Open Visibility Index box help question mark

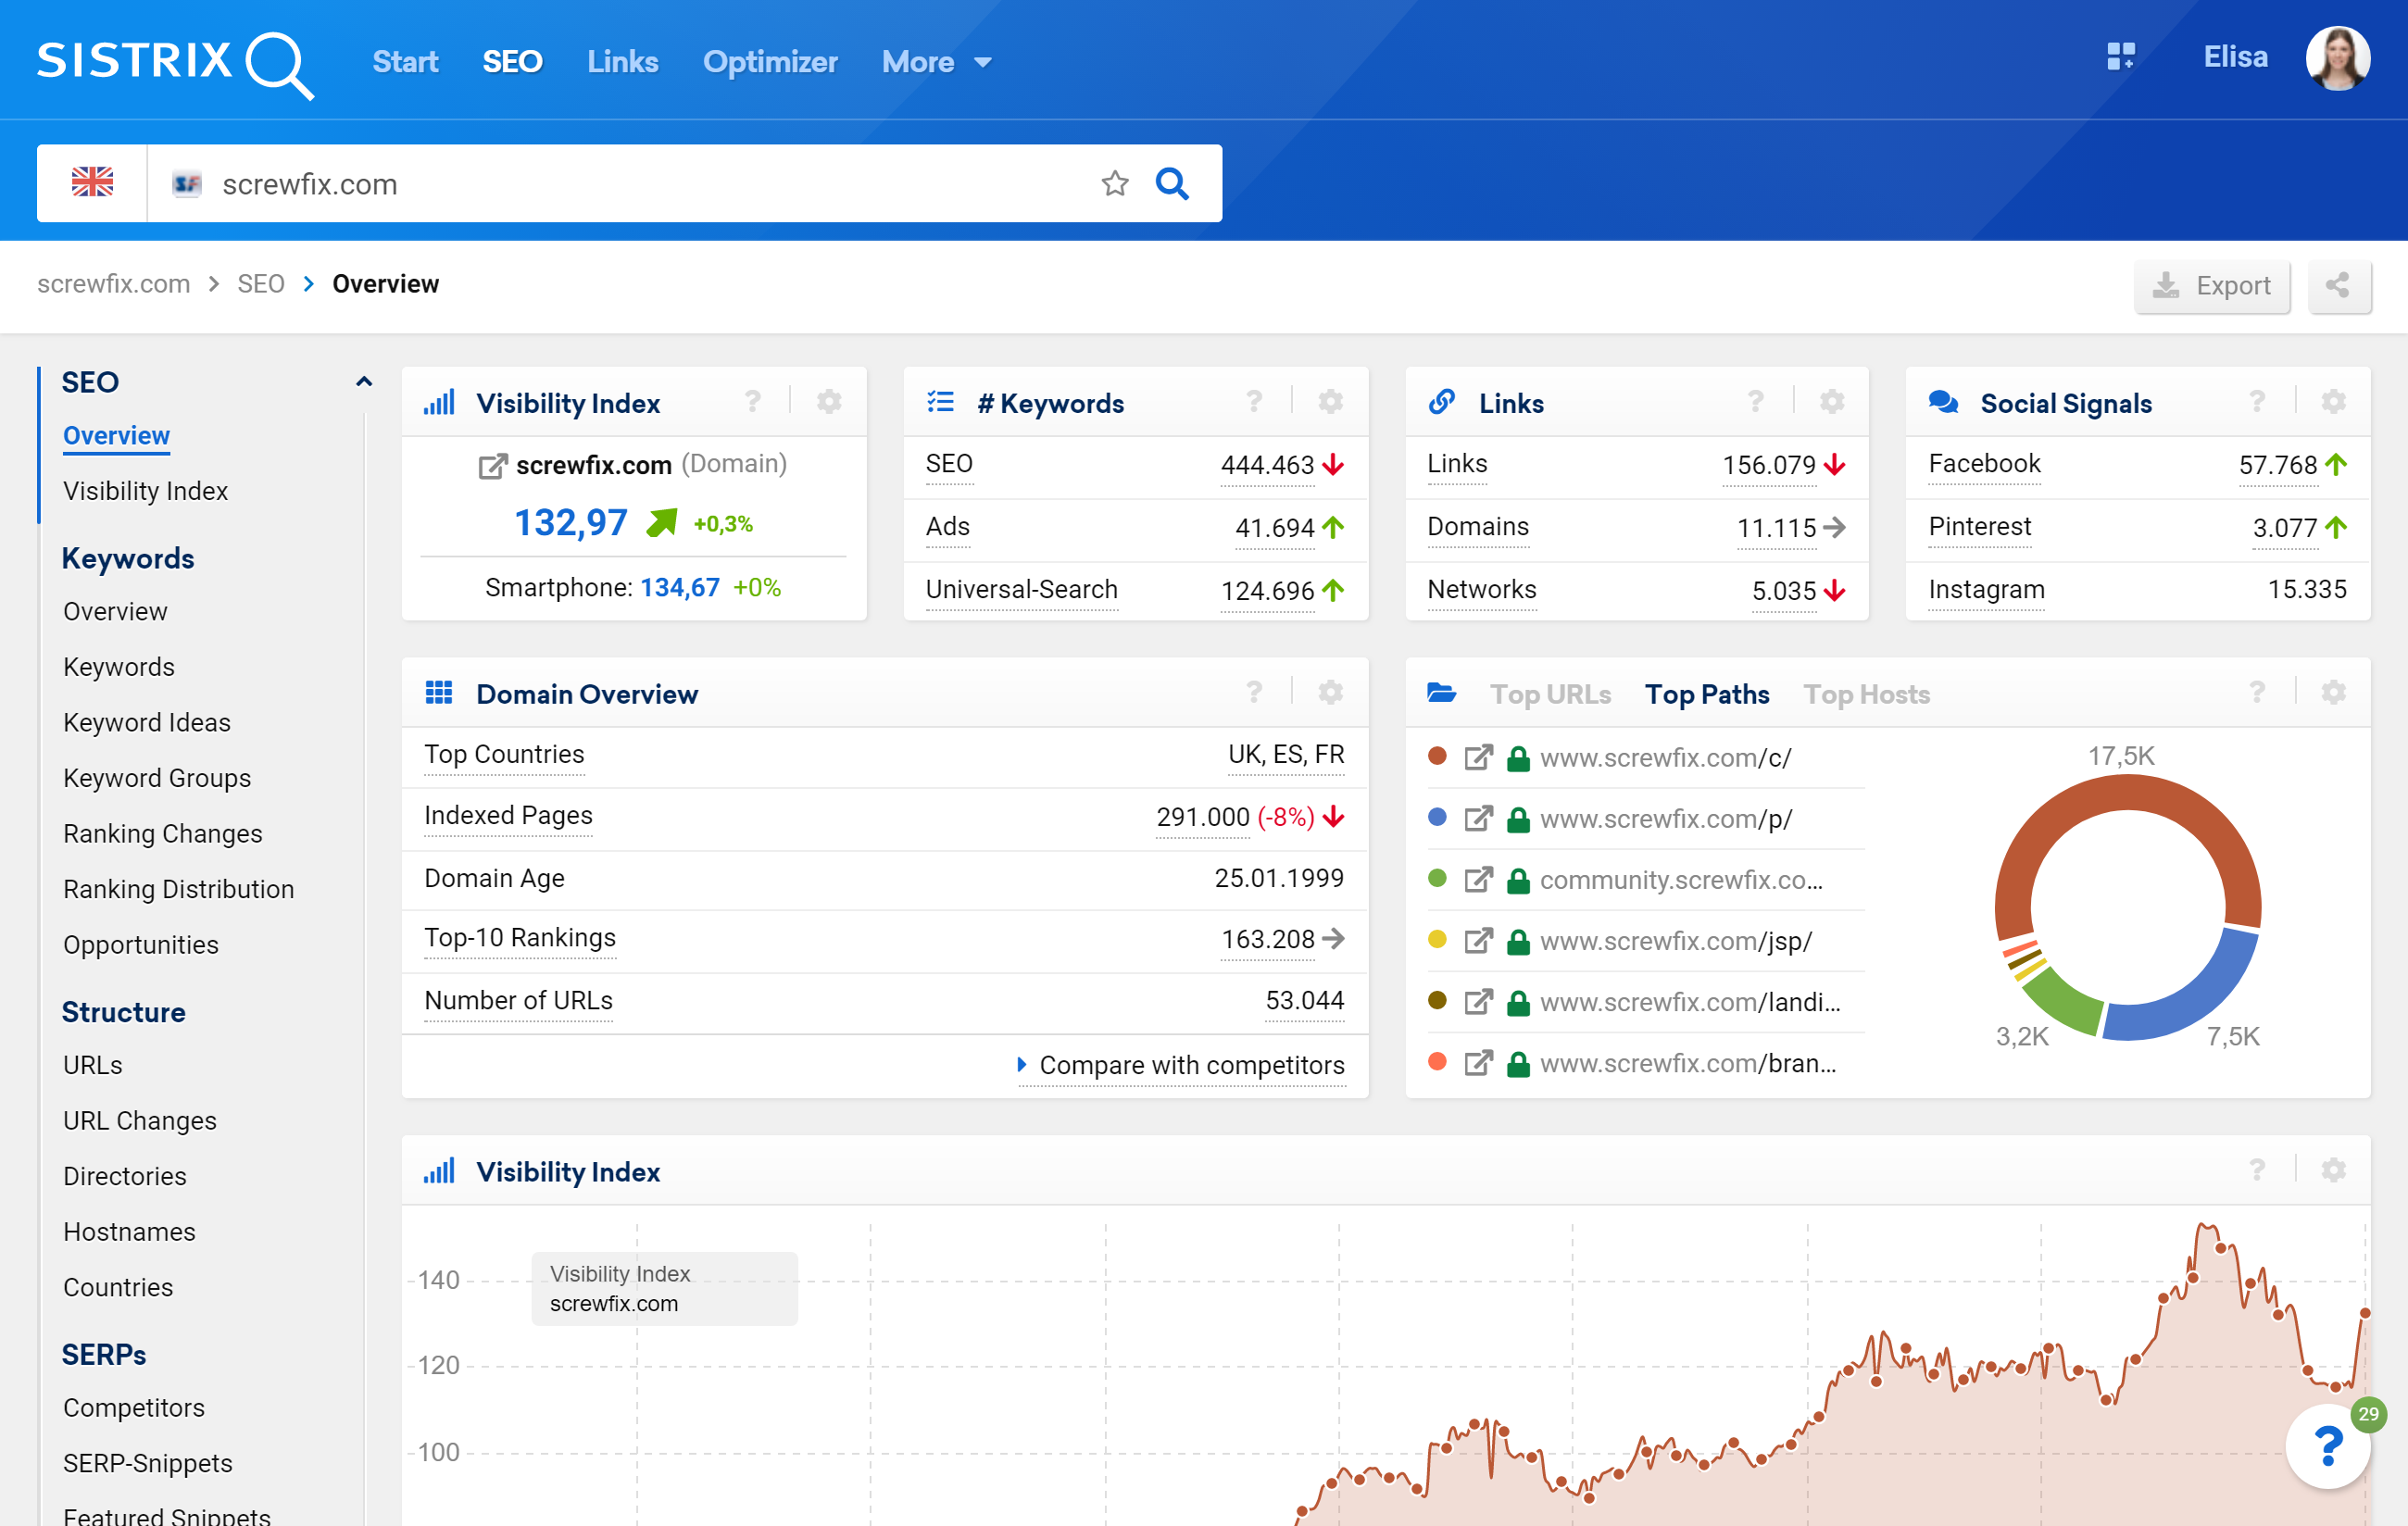point(753,402)
